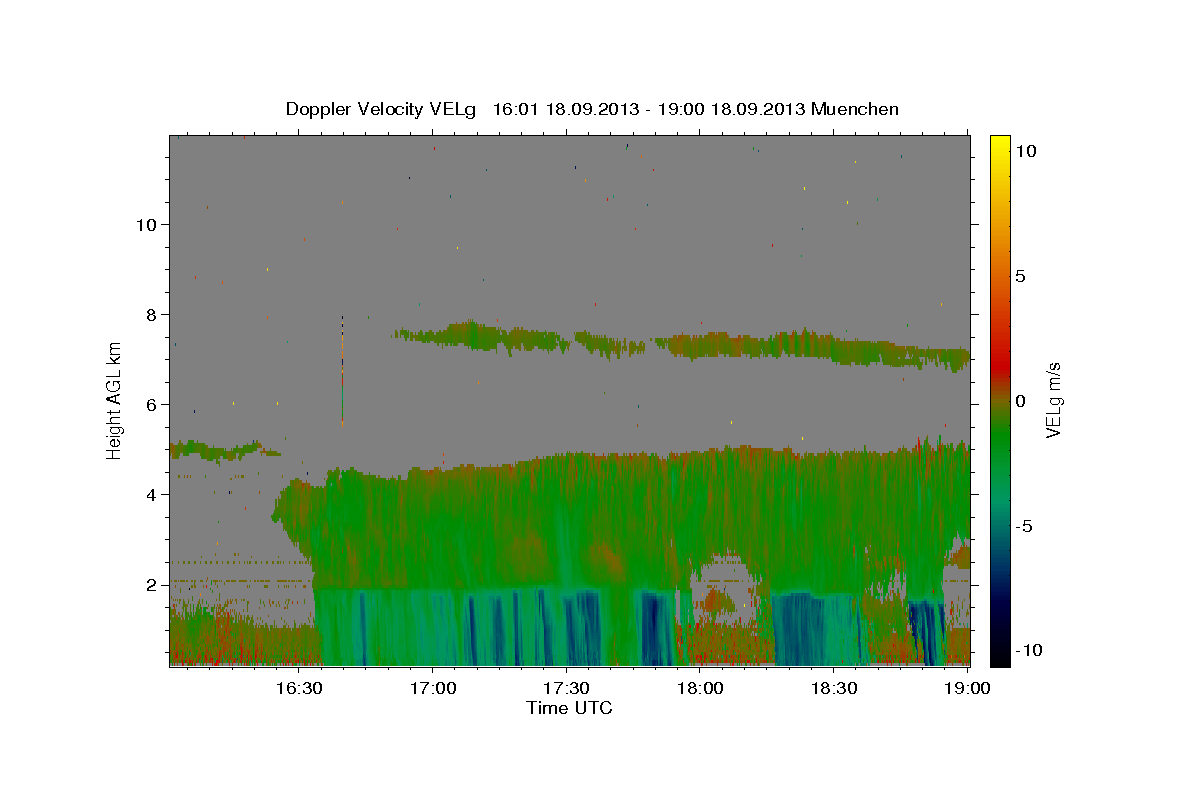The image size is (1200, 800).
Task: Click the 17:30 time tick label
Action: tap(567, 688)
